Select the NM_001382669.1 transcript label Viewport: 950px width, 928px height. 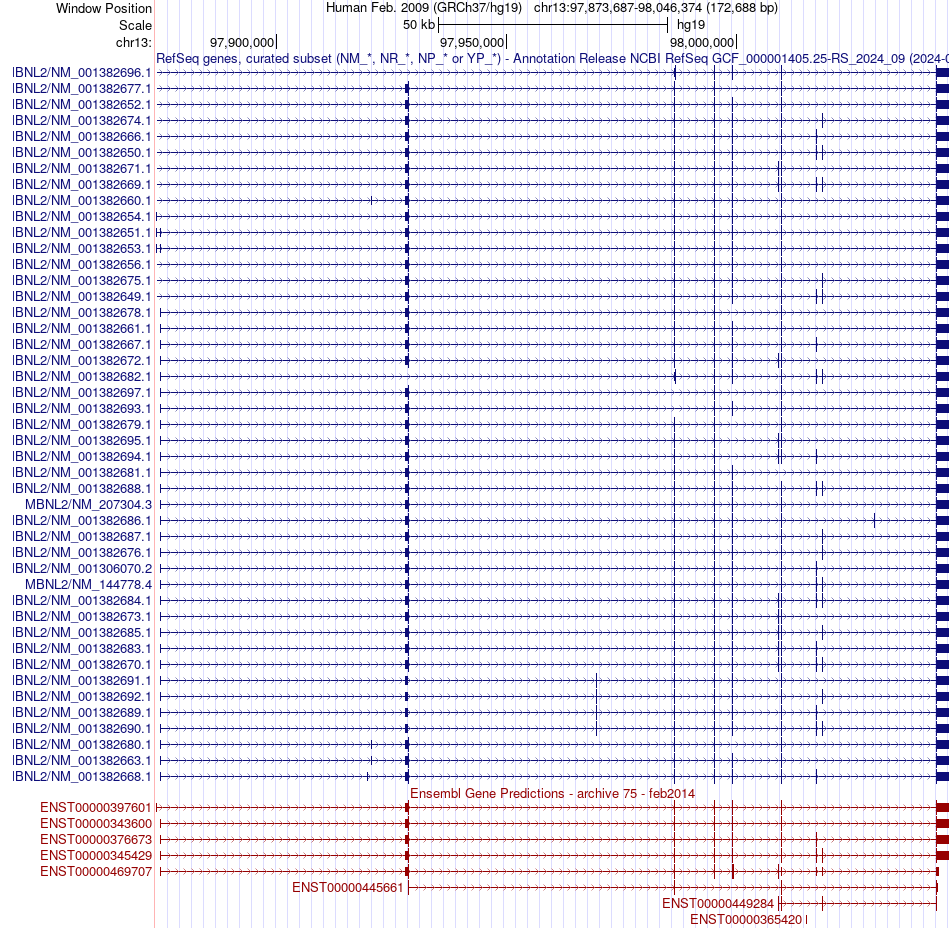[82, 185]
